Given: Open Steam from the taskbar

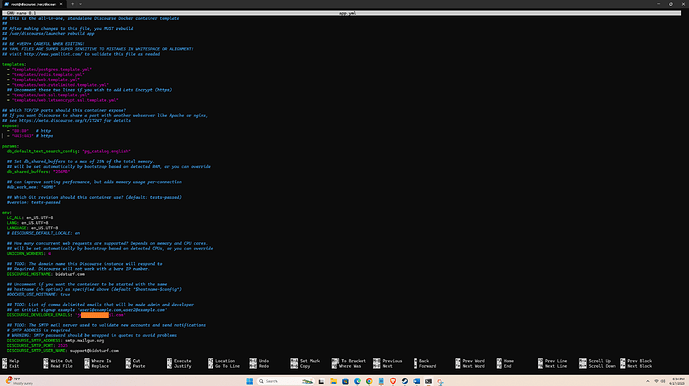Looking at the screenshot, I should [x=405, y=381].
